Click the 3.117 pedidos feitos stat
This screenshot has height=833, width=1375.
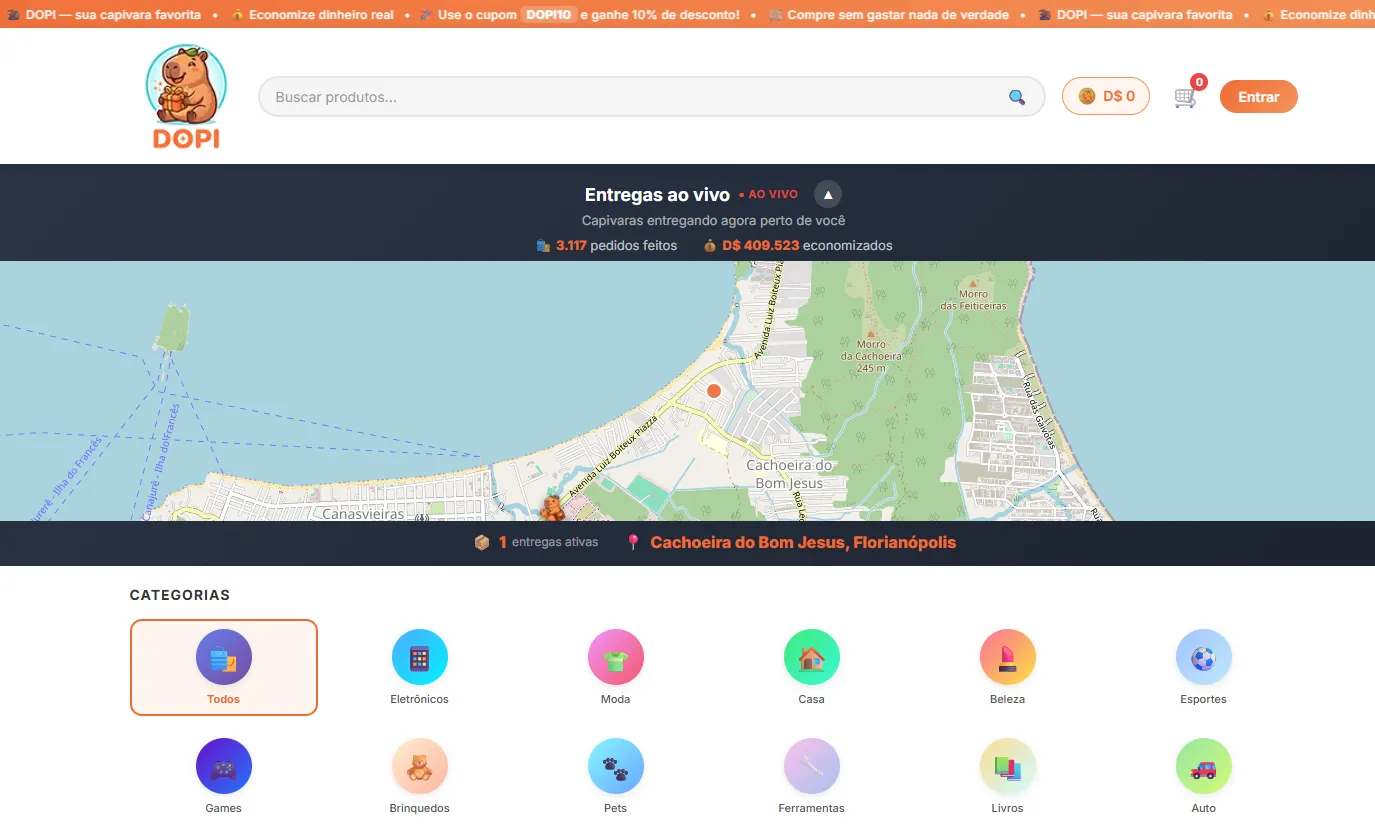(607, 245)
